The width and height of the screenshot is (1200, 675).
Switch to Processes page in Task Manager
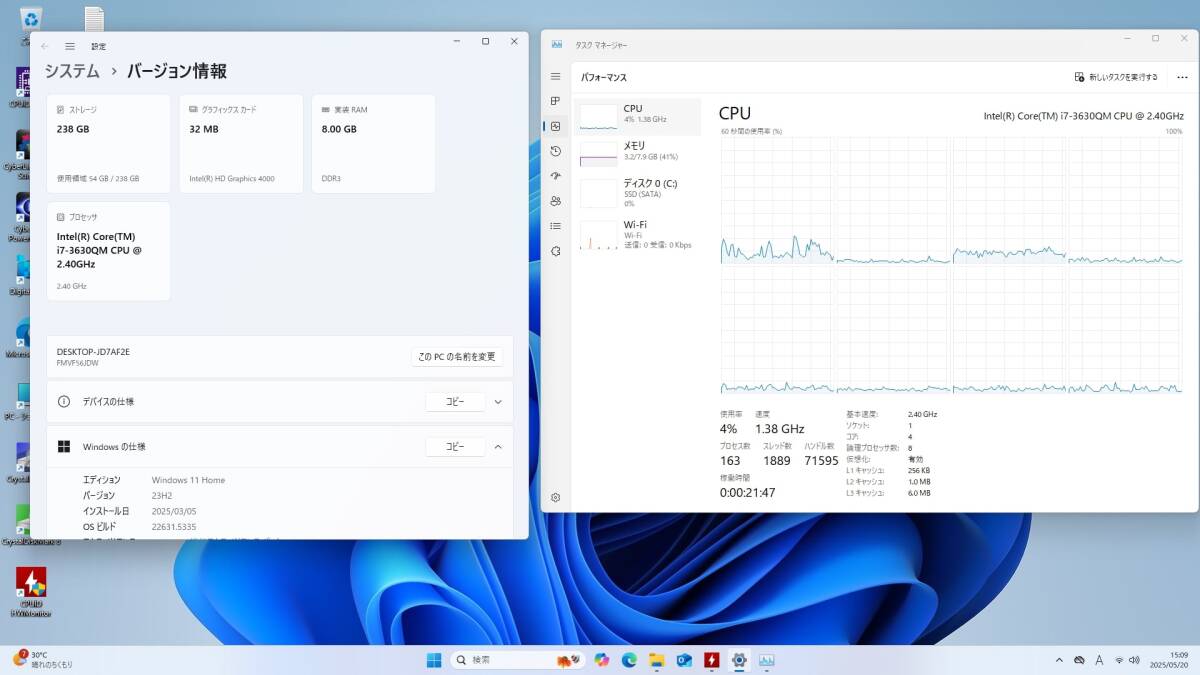pyautogui.click(x=556, y=101)
